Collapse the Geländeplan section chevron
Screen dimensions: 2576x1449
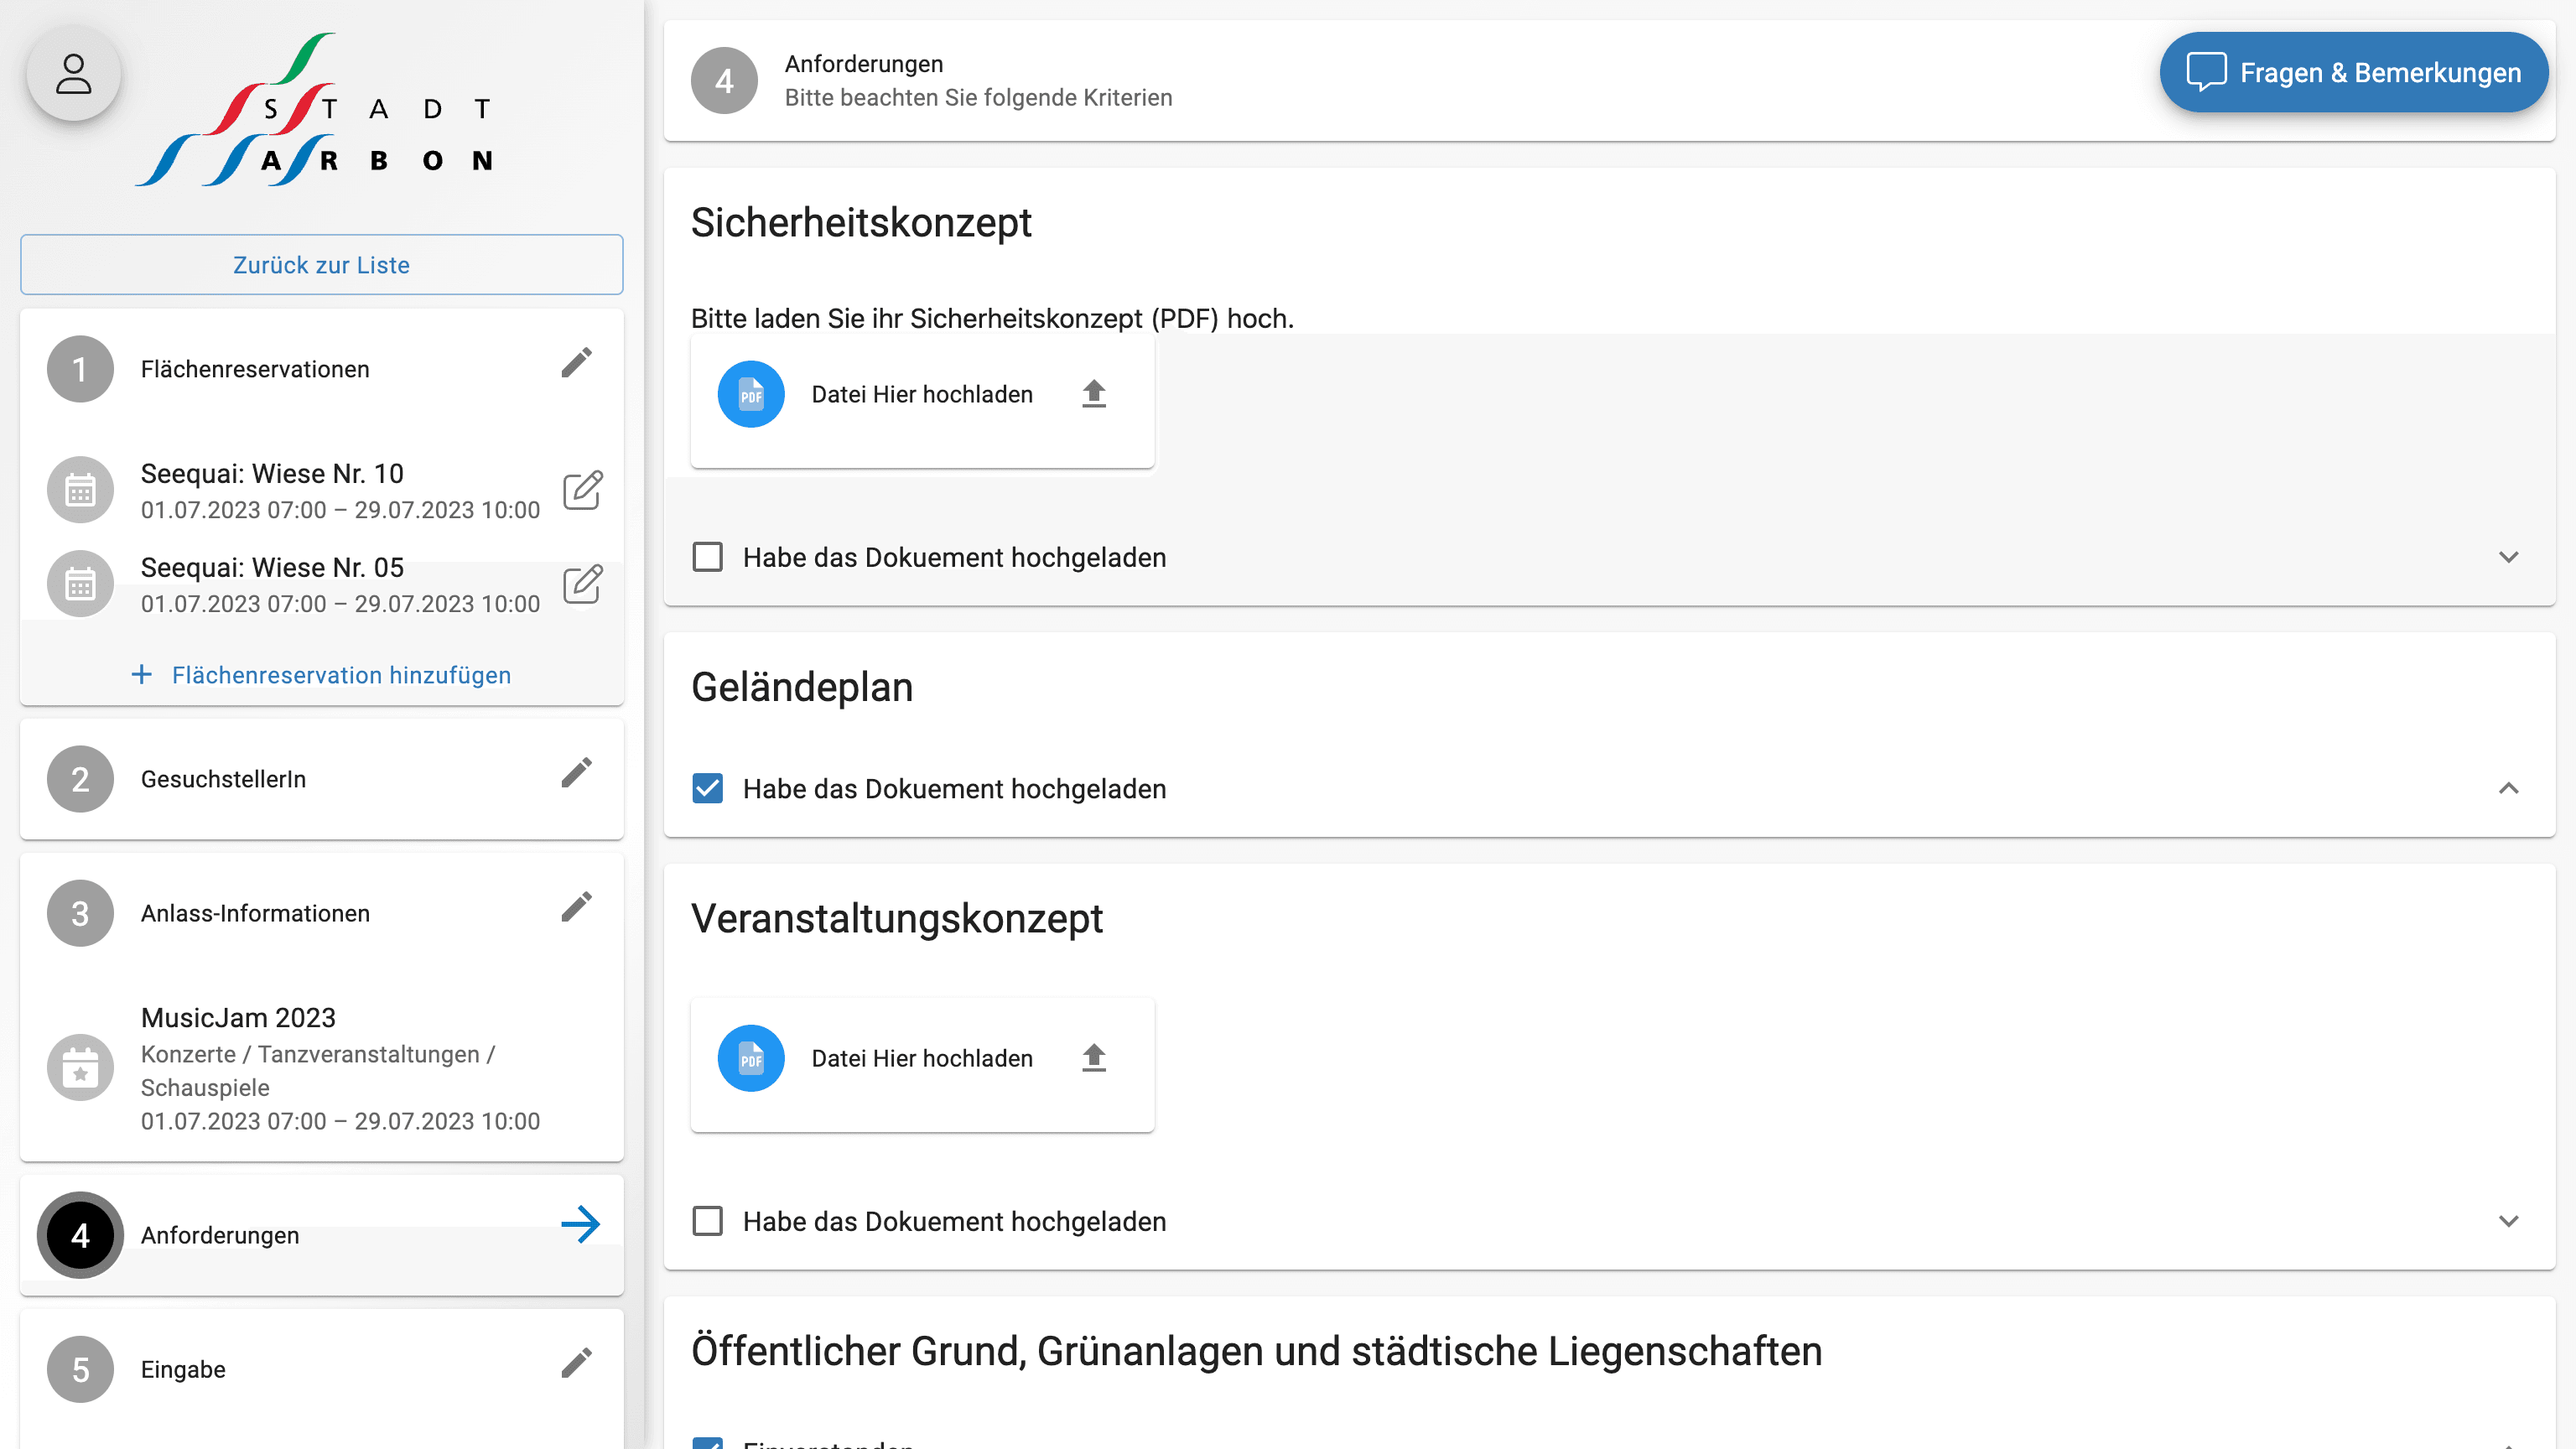tap(2509, 789)
